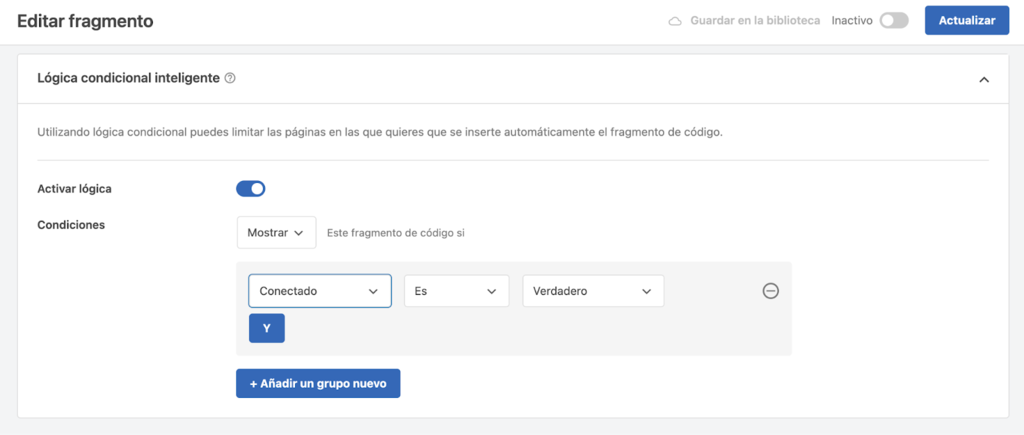Image resolution: width=1024 pixels, height=435 pixels.
Task: Remove the condition row with minus icon
Action: point(770,291)
